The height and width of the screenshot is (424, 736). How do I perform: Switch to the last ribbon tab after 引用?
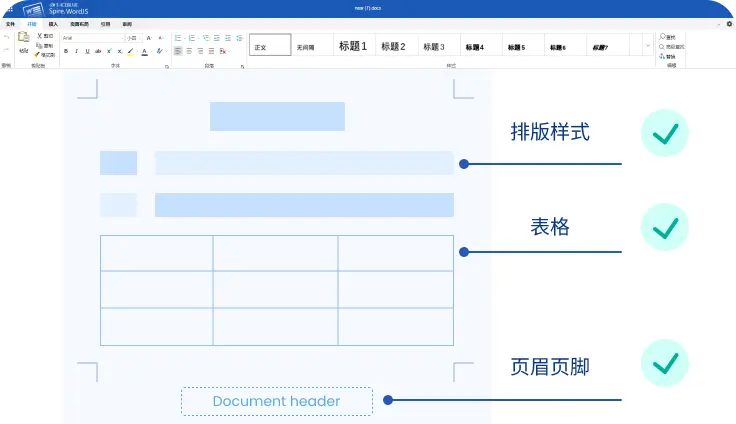point(127,24)
